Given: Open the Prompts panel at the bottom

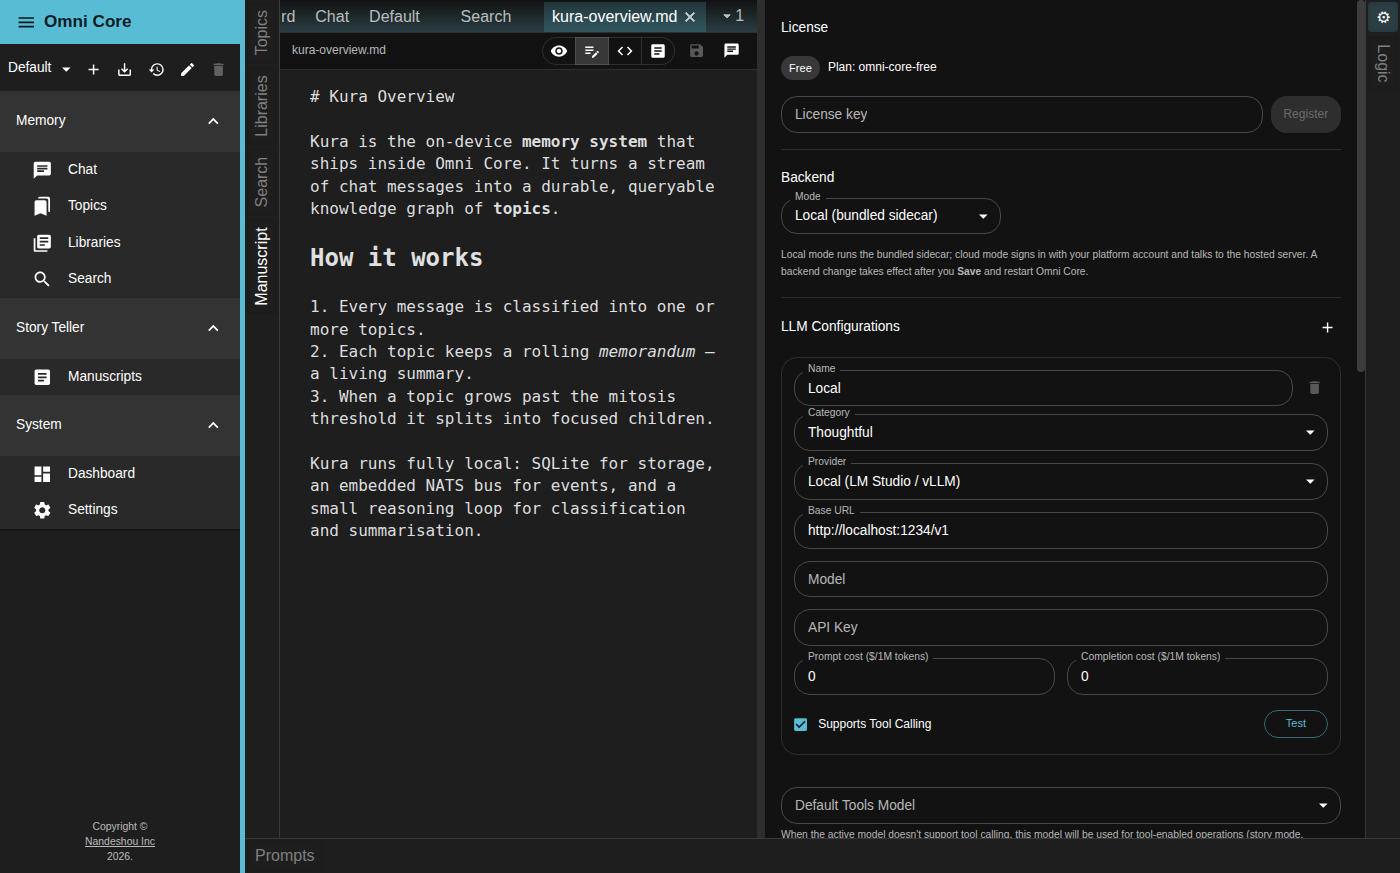Looking at the screenshot, I should coord(285,856).
